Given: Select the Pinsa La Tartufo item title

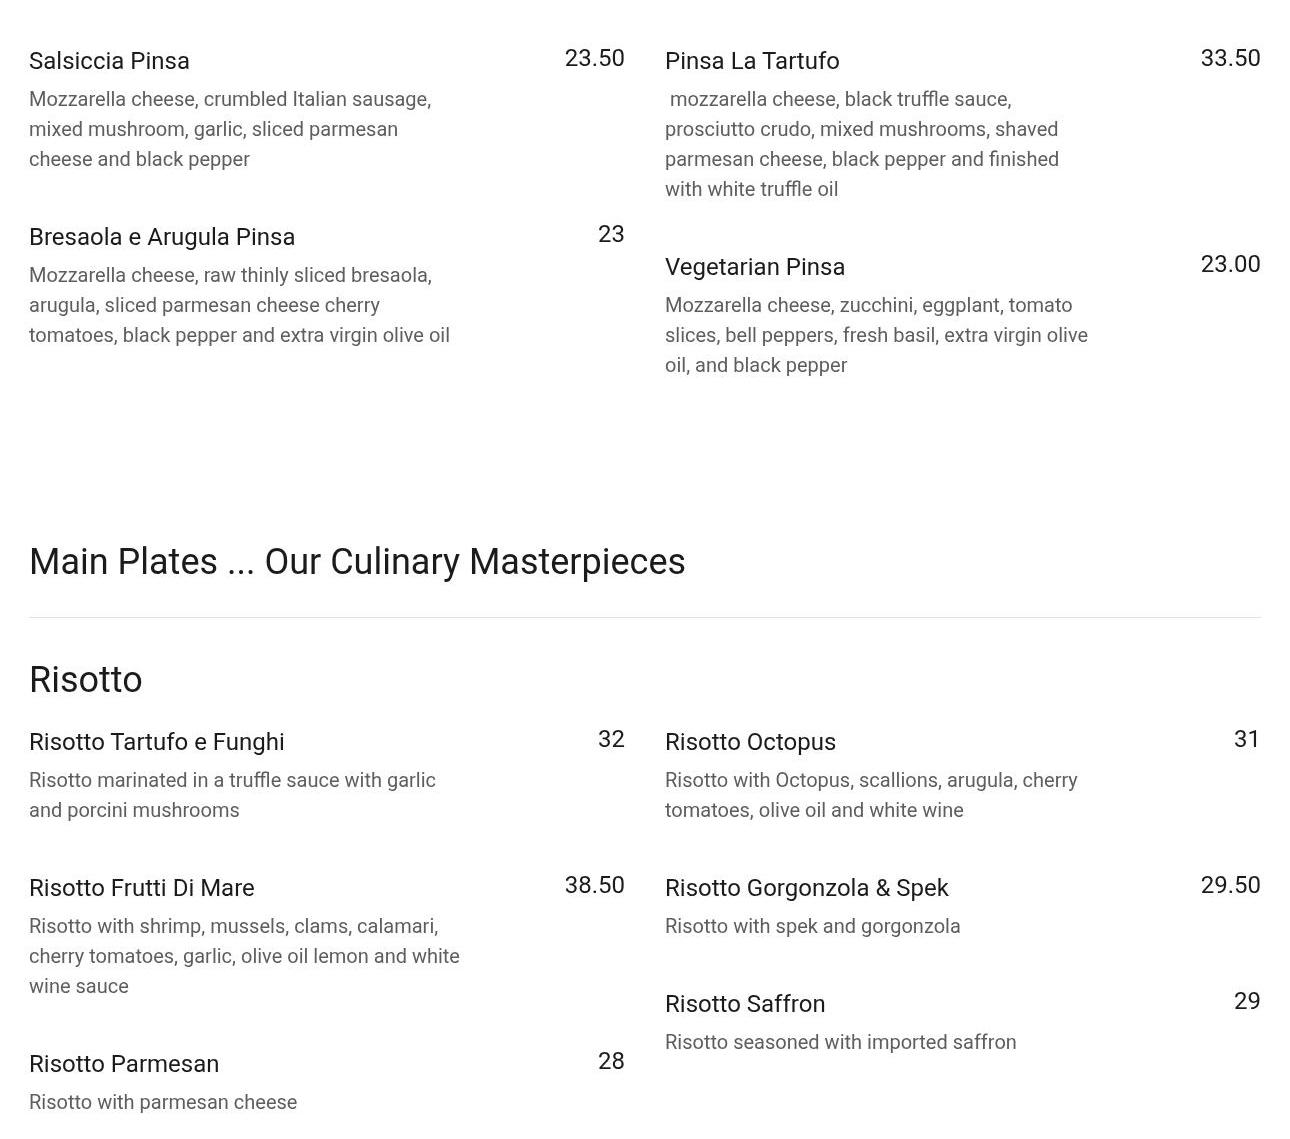Looking at the screenshot, I should [752, 61].
